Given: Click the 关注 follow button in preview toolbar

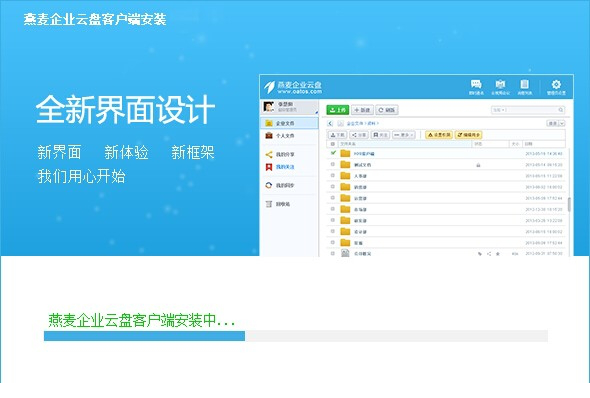Looking at the screenshot, I should pyautogui.click(x=380, y=135).
